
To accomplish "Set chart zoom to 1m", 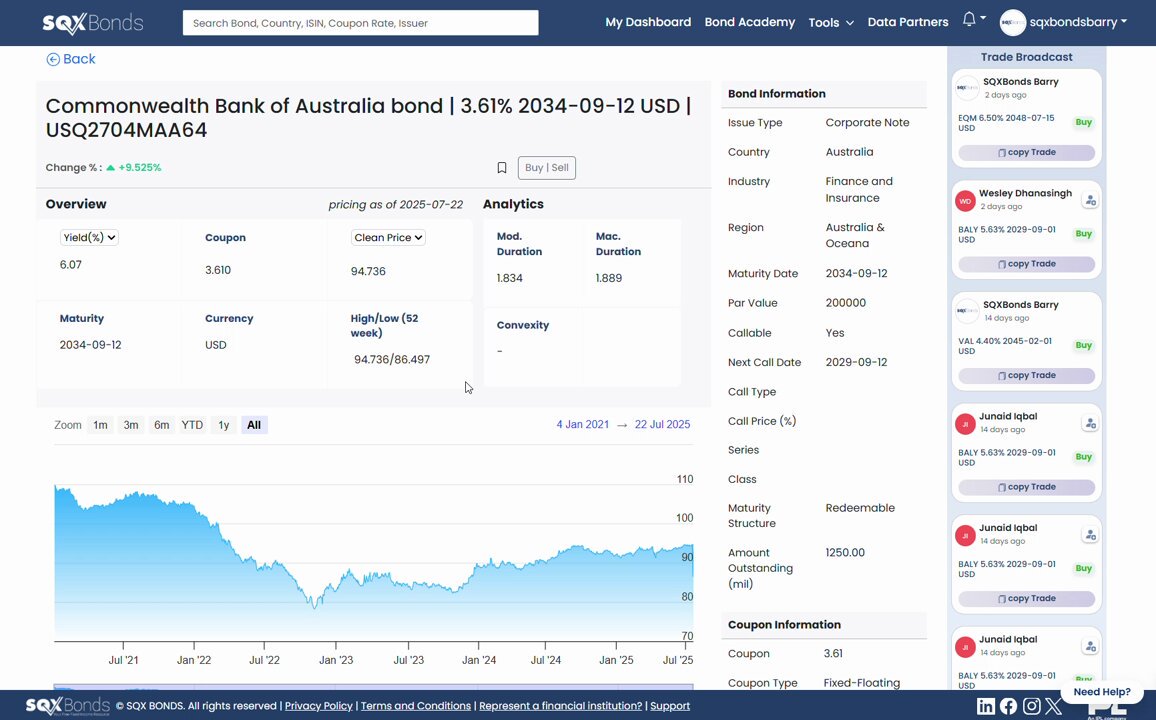I will coord(100,425).
